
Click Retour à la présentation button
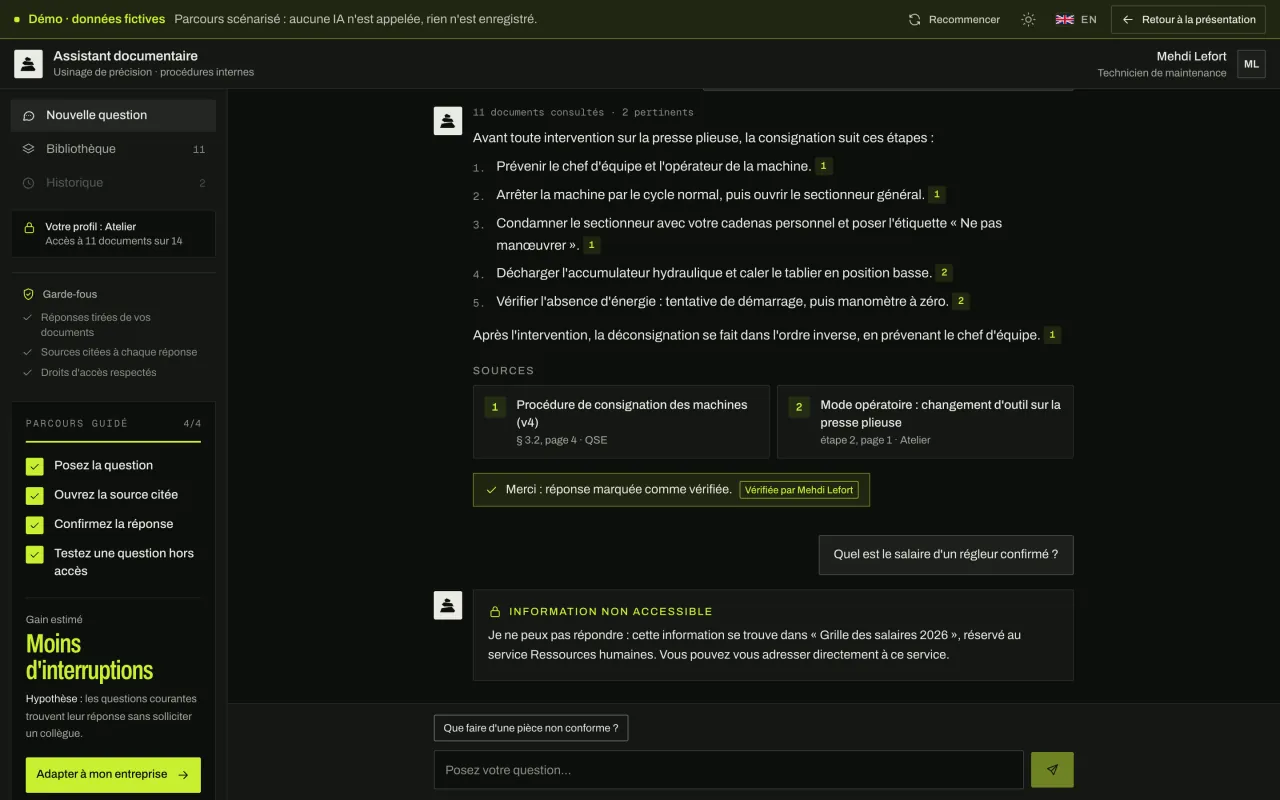click(x=1189, y=19)
